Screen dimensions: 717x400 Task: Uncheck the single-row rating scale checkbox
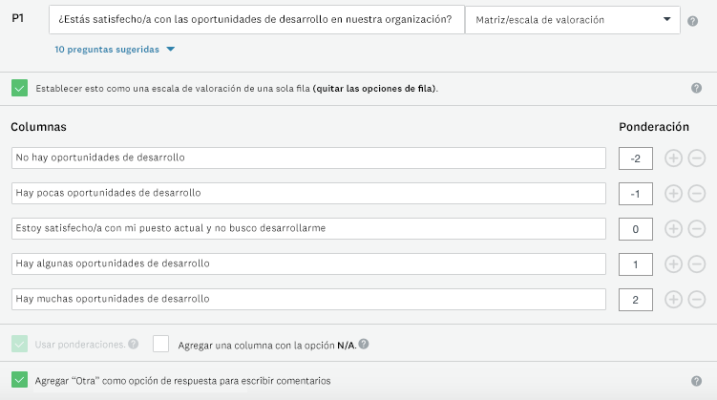pos(20,88)
